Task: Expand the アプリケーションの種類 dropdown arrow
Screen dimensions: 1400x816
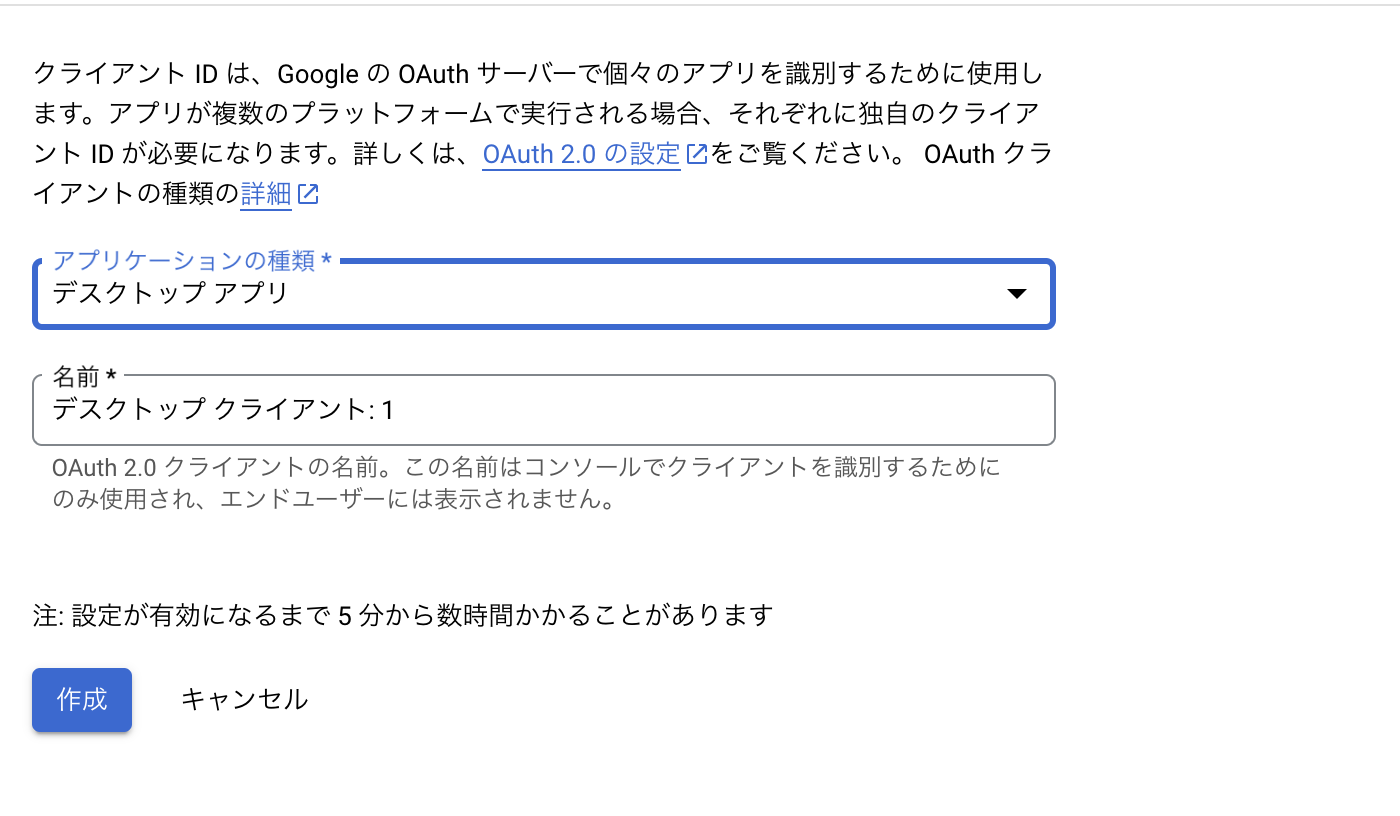Action: [1016, 294]
